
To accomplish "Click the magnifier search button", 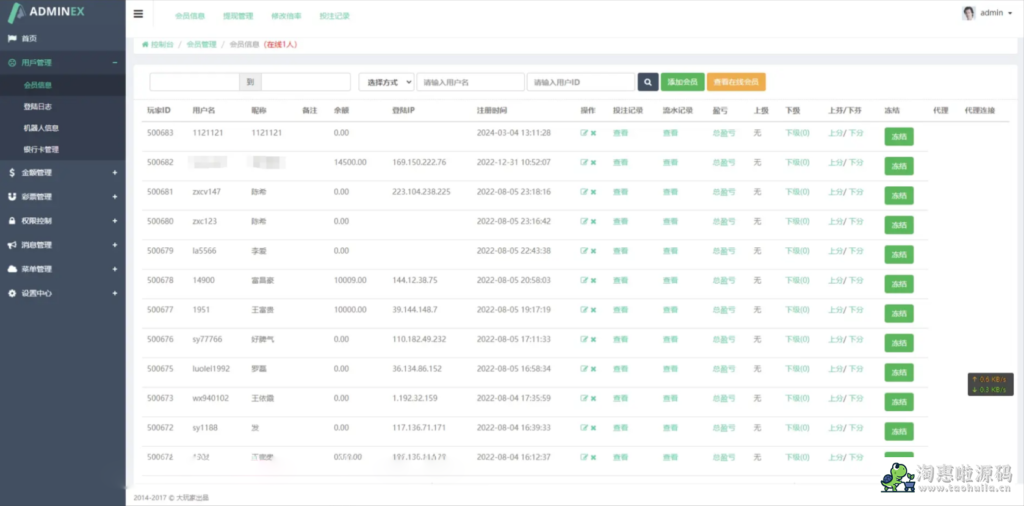I will coord(648,82).
